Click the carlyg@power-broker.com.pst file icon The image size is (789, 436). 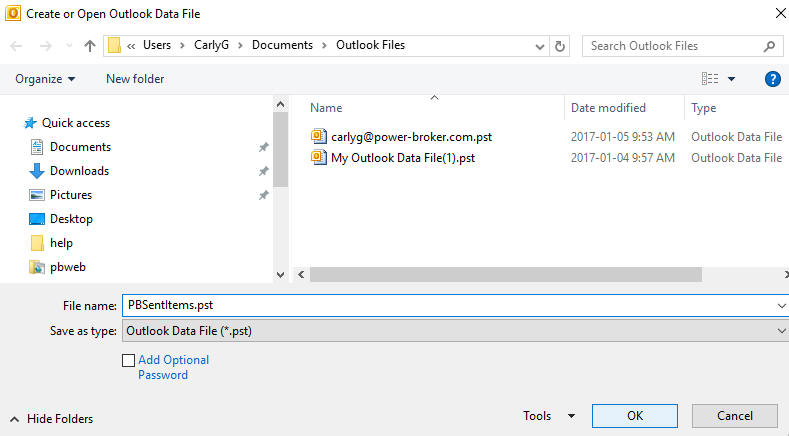319,137
